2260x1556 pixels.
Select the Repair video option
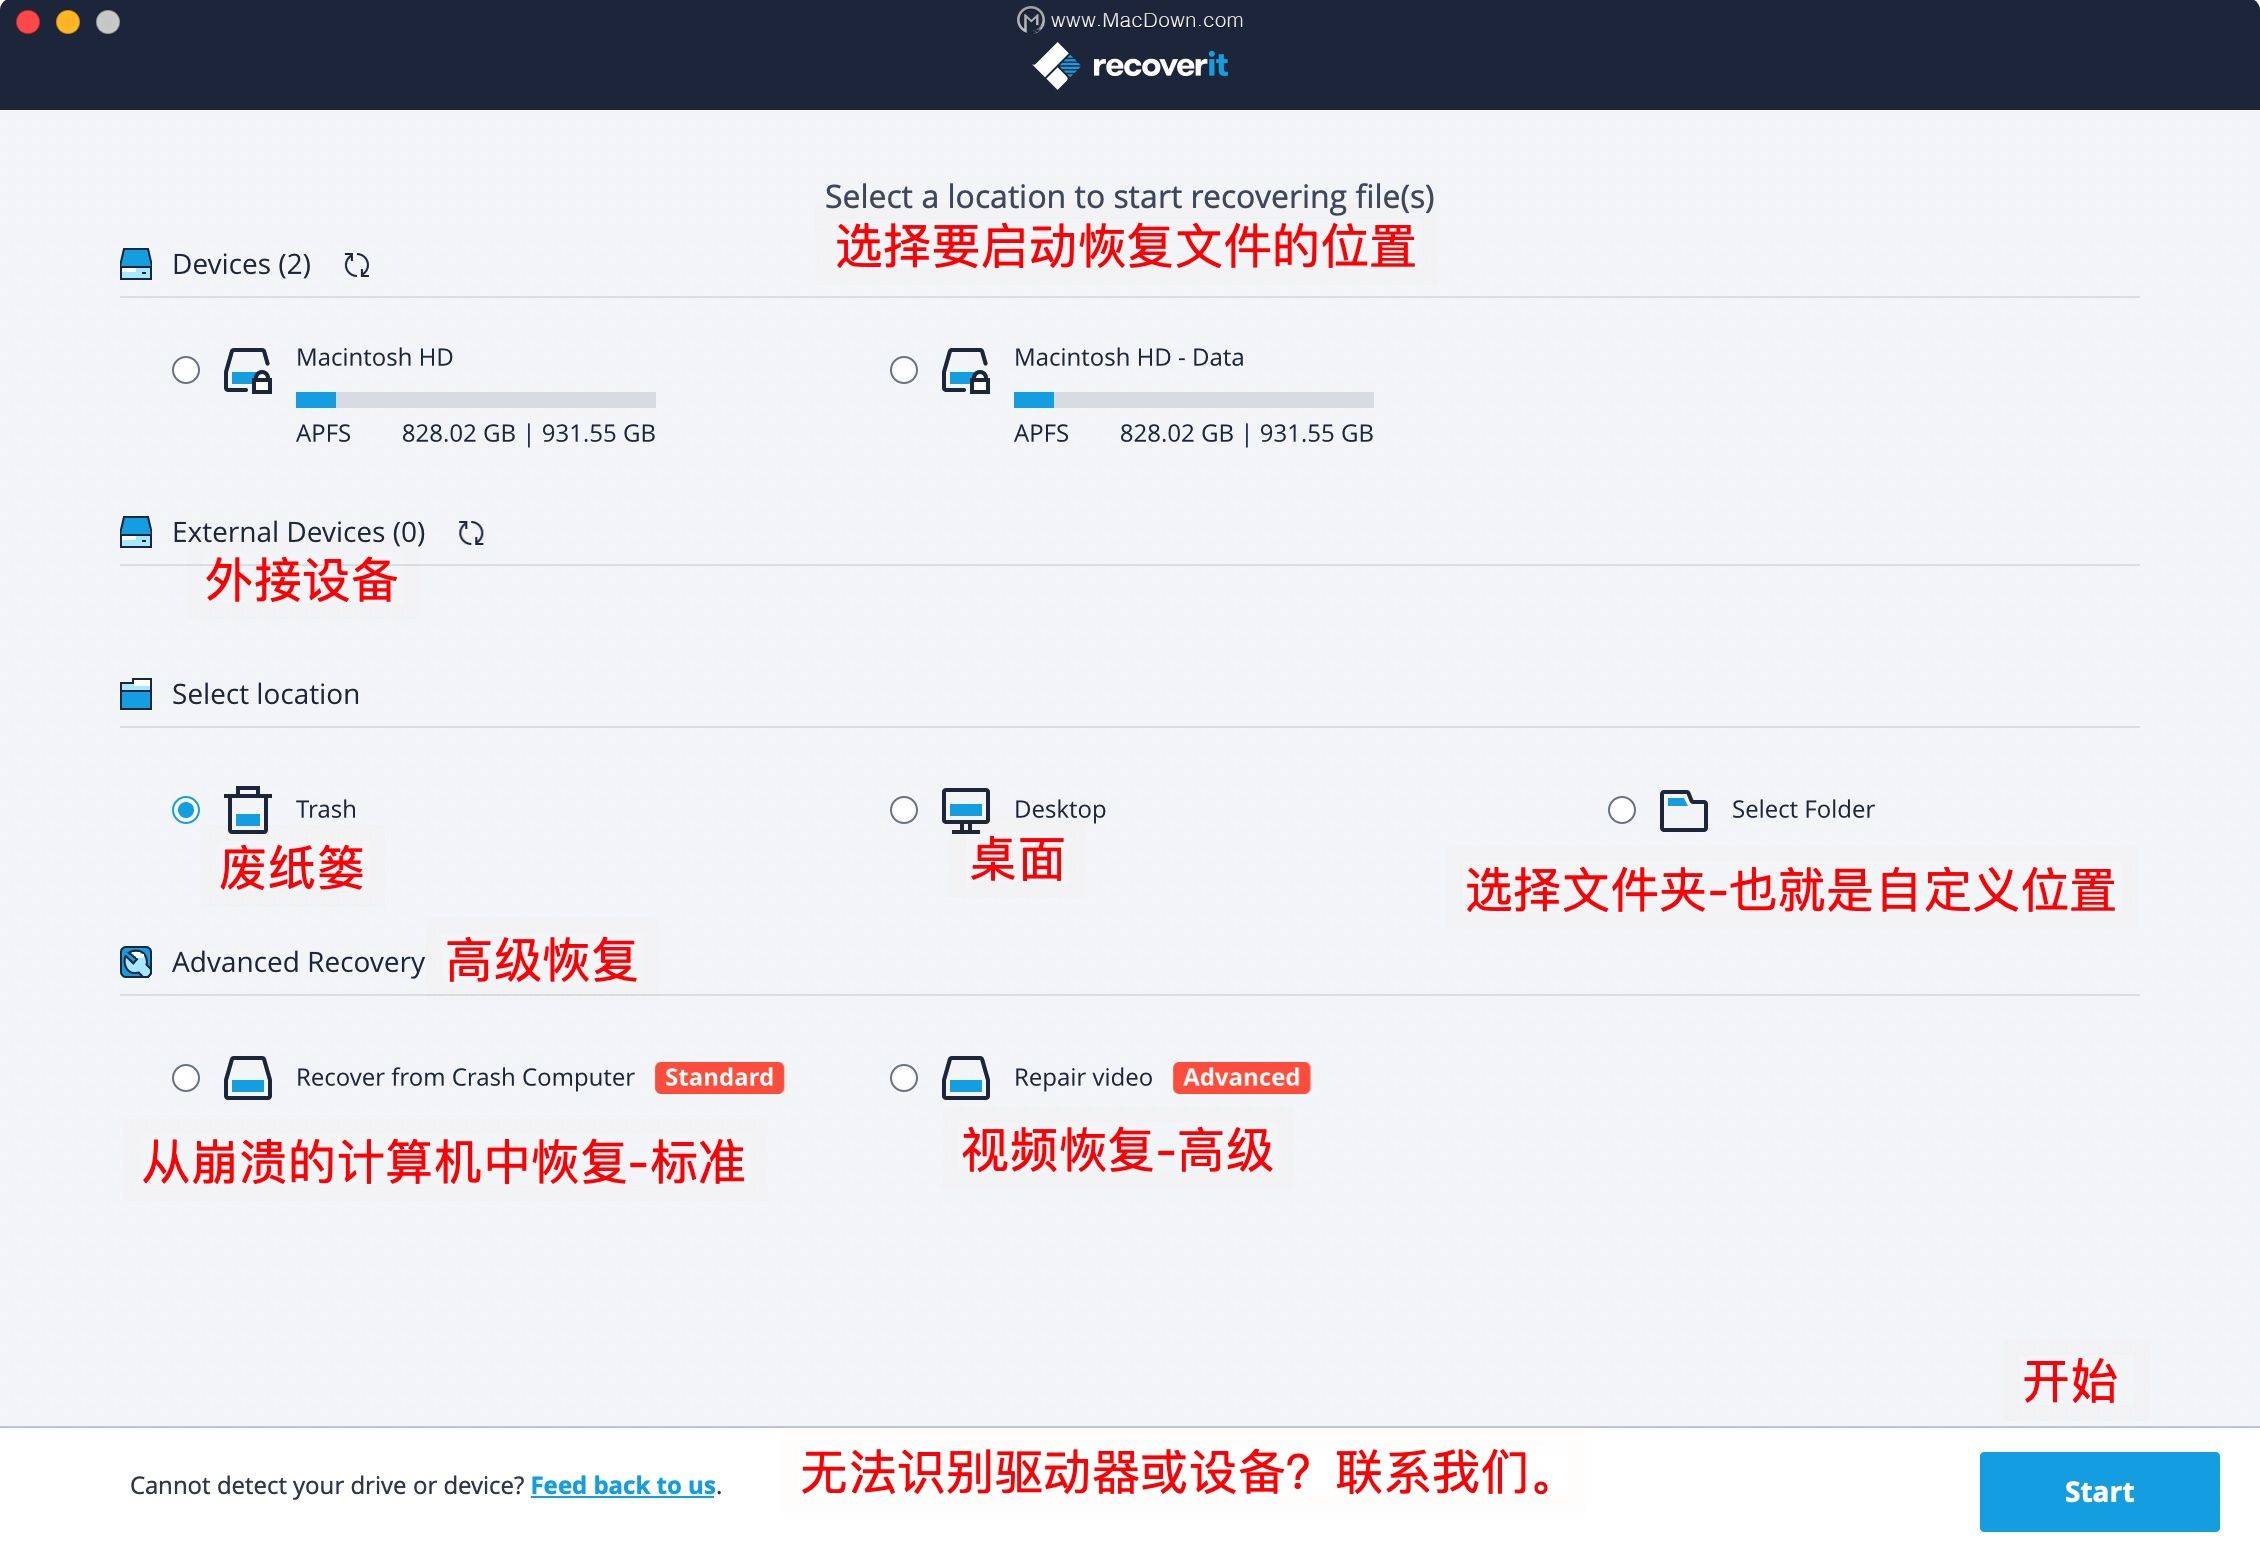pos(903,1078)
